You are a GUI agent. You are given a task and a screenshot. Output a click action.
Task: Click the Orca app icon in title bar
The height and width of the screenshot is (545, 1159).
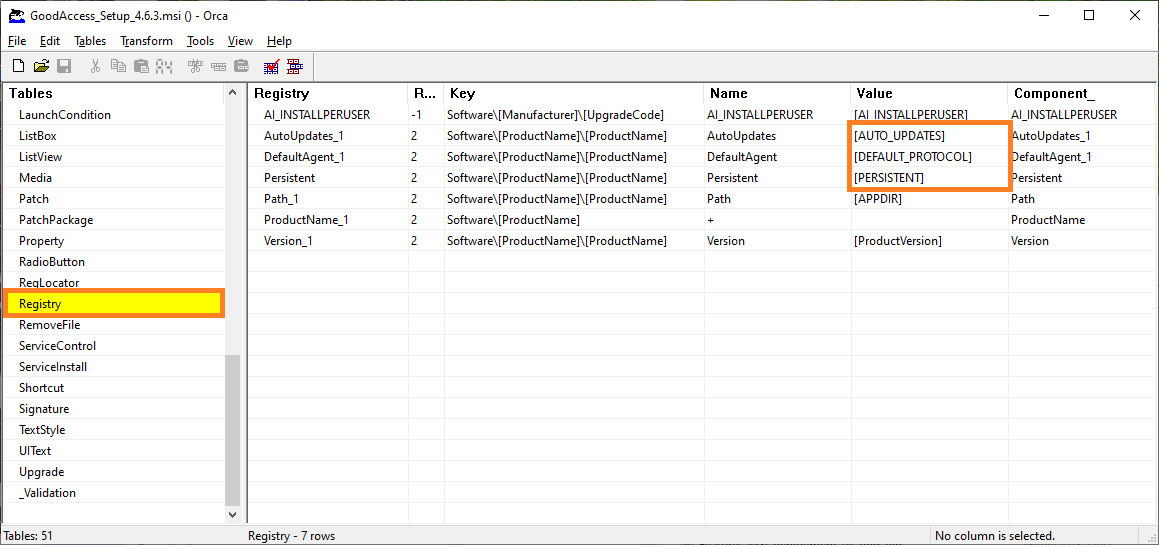click(16, 15)
